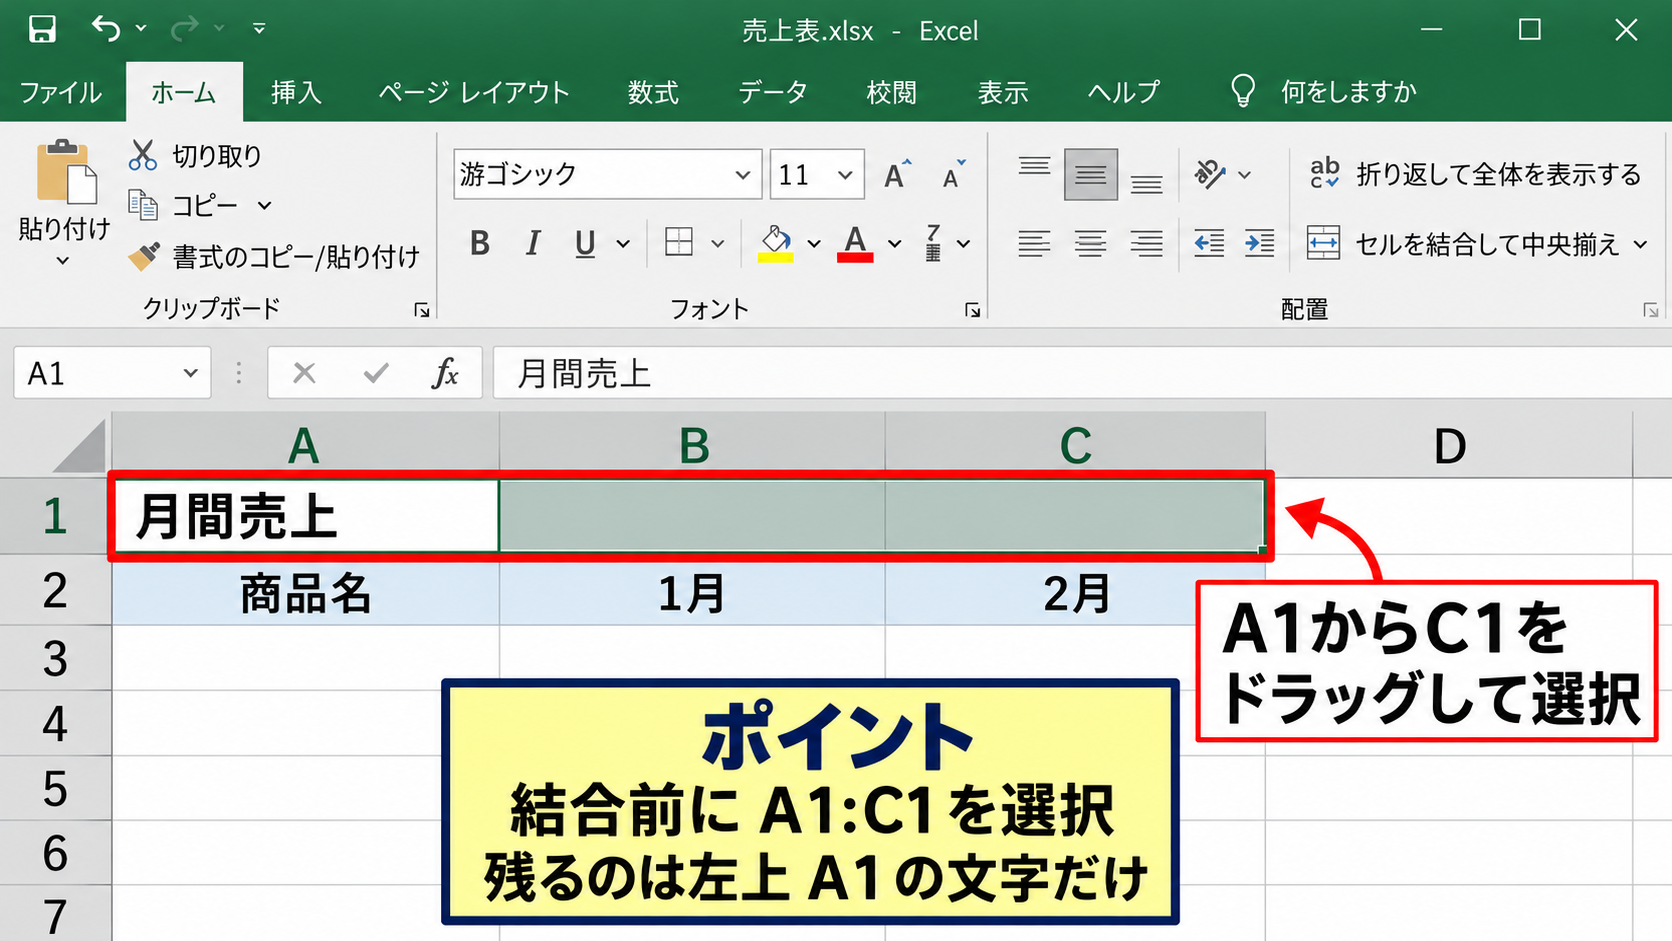Click the decrease indent icon
The image size is (1672, 941).
[1209, 243]
